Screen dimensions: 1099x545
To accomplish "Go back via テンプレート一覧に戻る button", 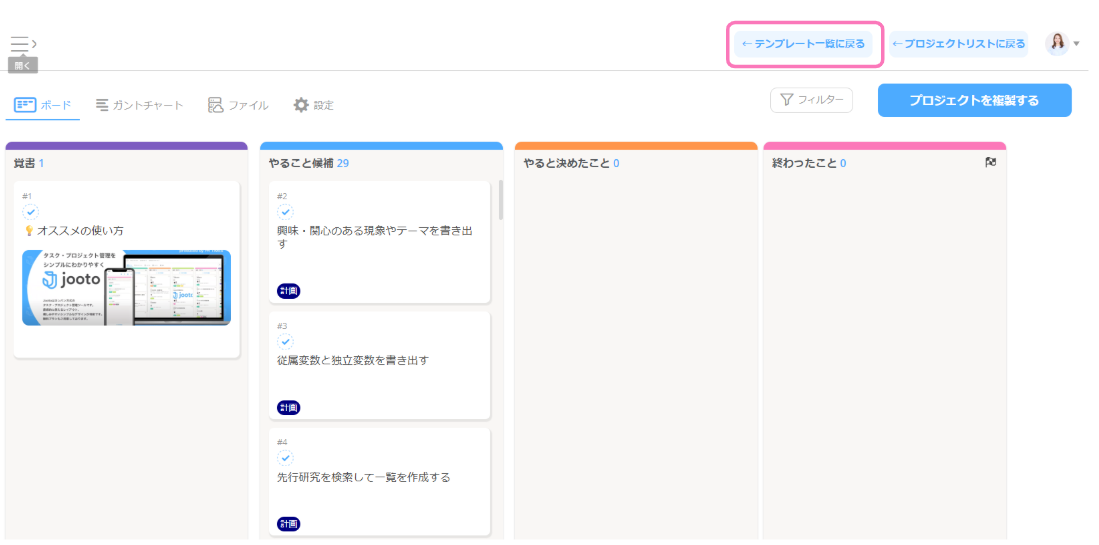I will pyautogui.click(x=803, y=44).
